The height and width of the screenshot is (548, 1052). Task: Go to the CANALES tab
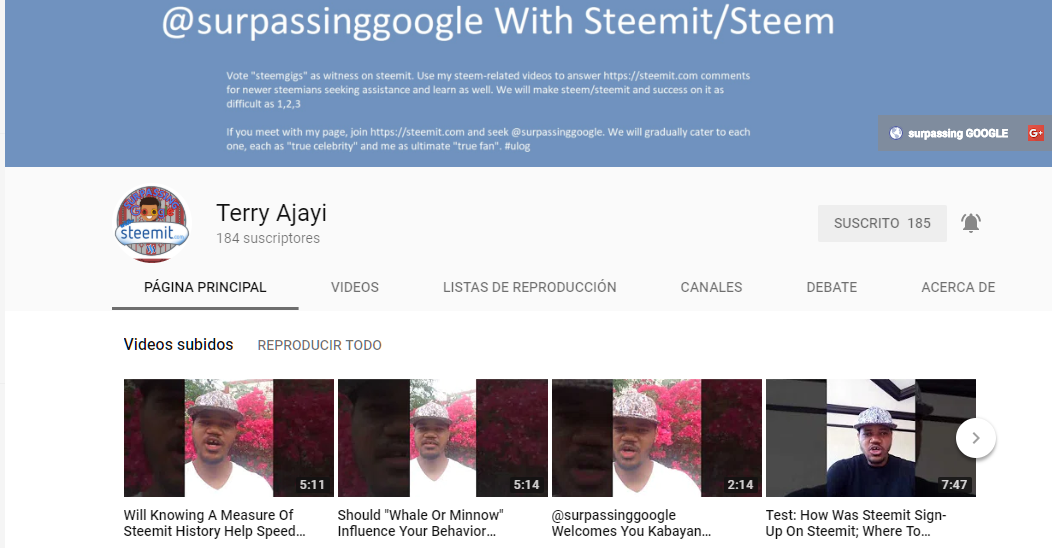pyautogui.click(x=711, y=287)
